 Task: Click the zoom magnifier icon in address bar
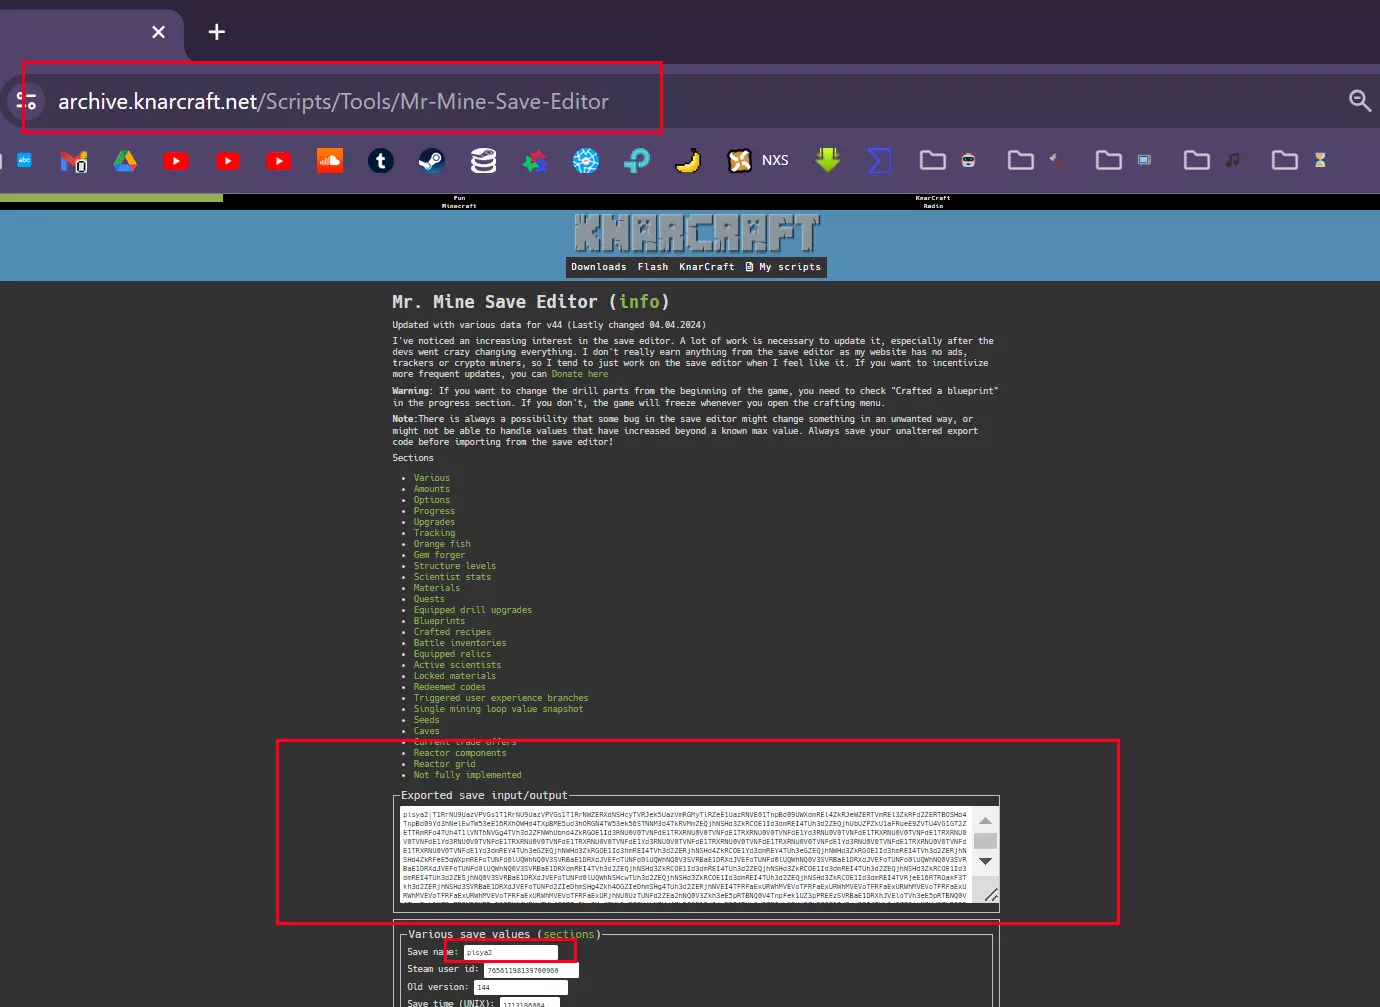click(1360, 100)
